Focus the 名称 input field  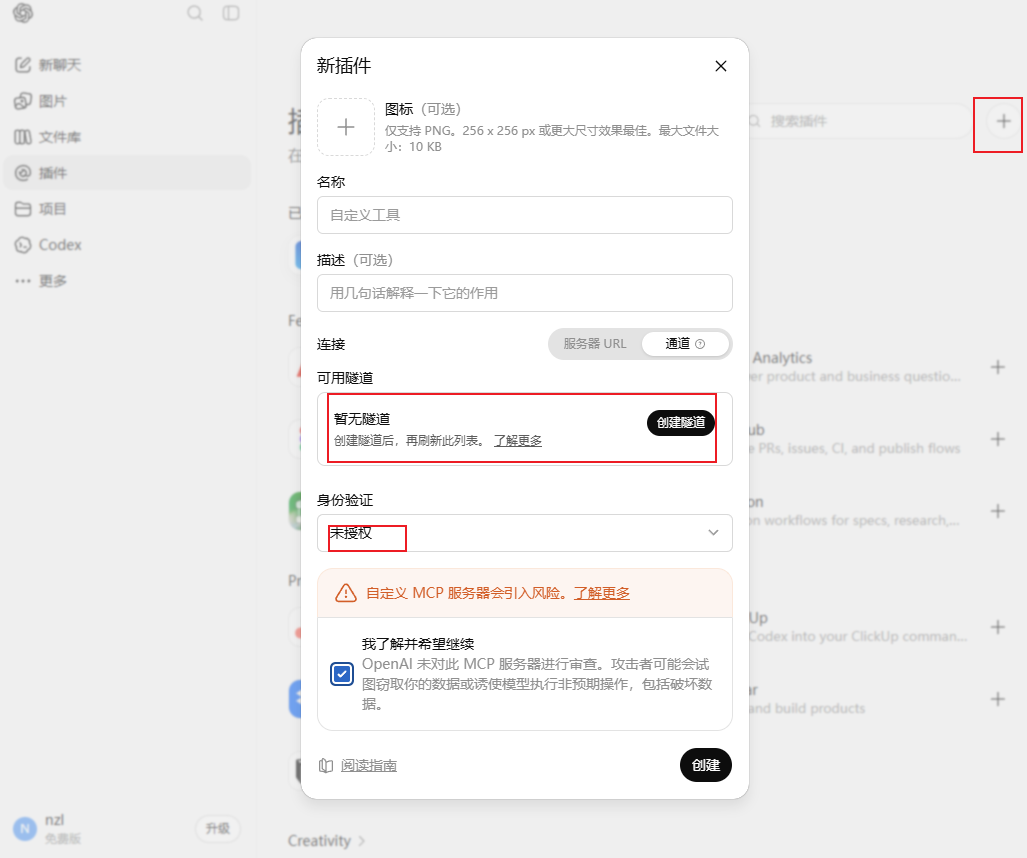click(x=525, y=215)
